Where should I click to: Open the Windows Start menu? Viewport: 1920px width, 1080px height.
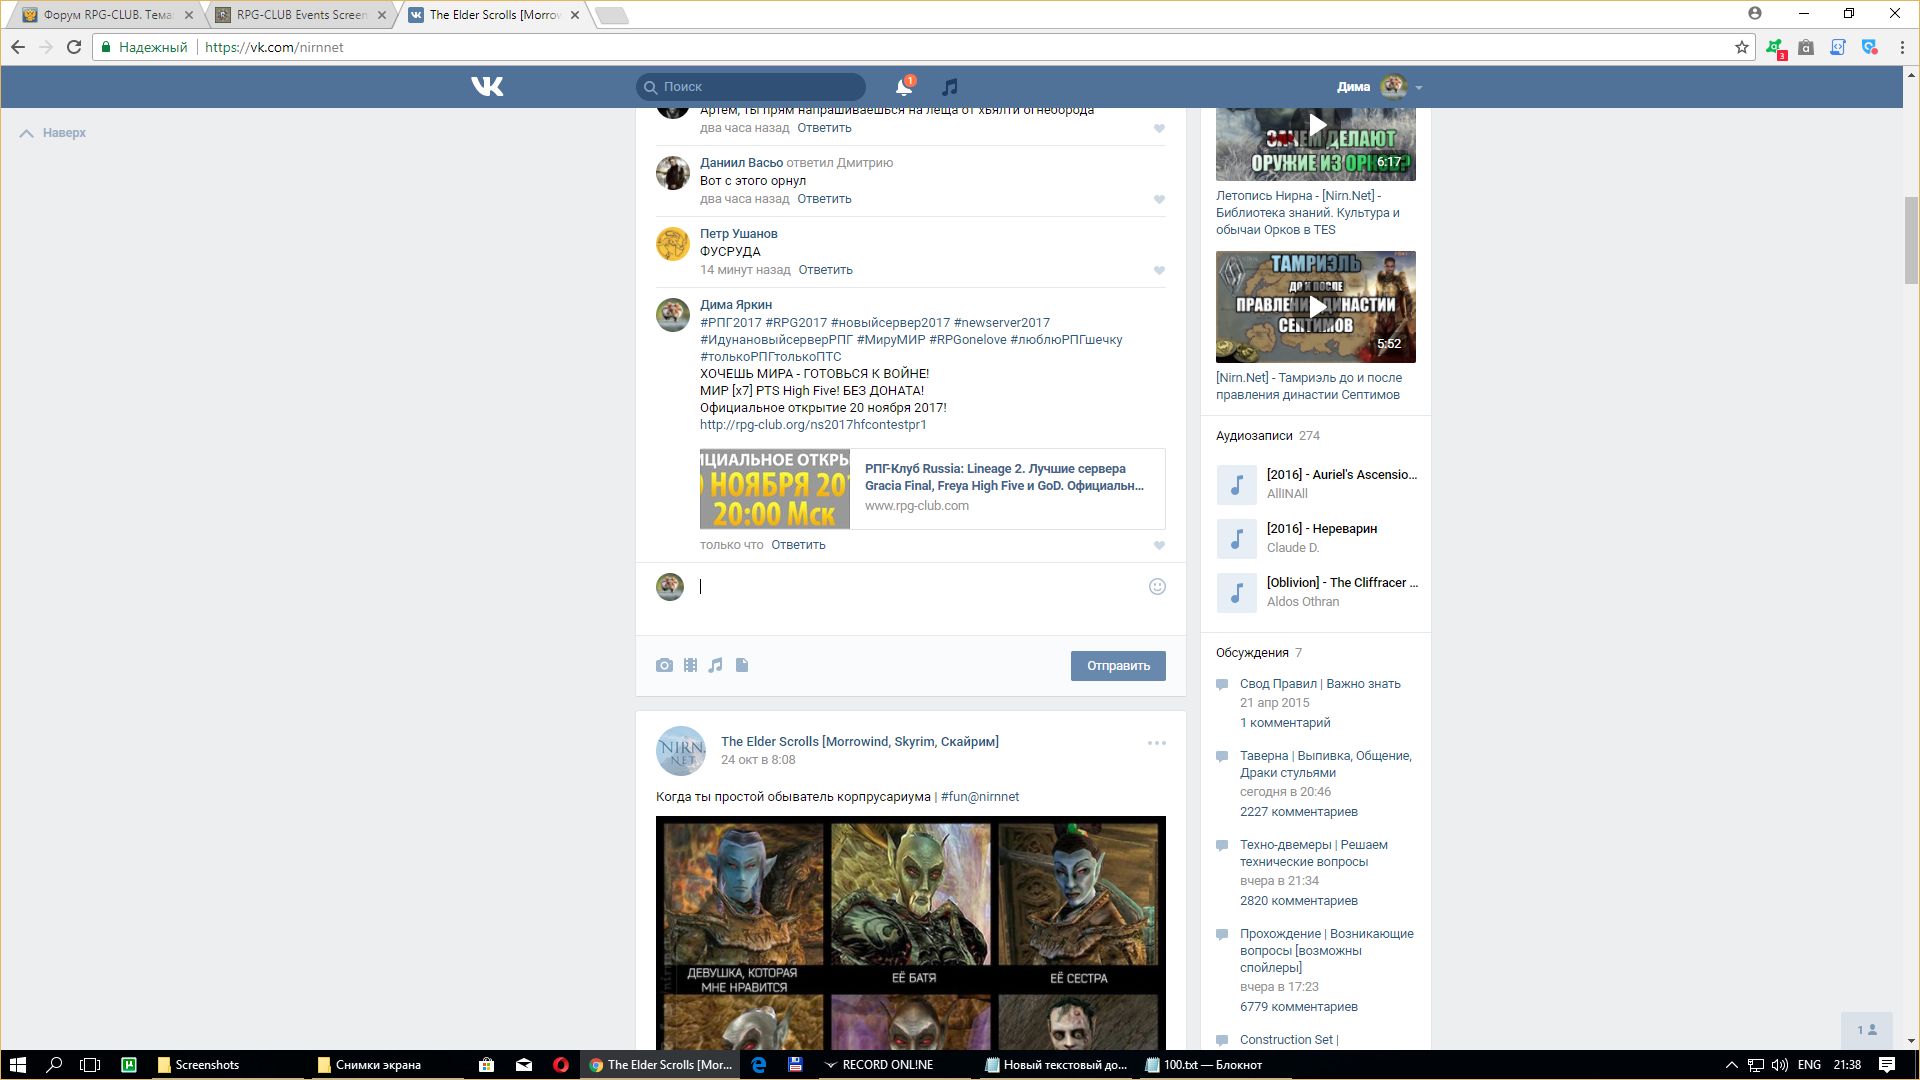point(17,1065)
